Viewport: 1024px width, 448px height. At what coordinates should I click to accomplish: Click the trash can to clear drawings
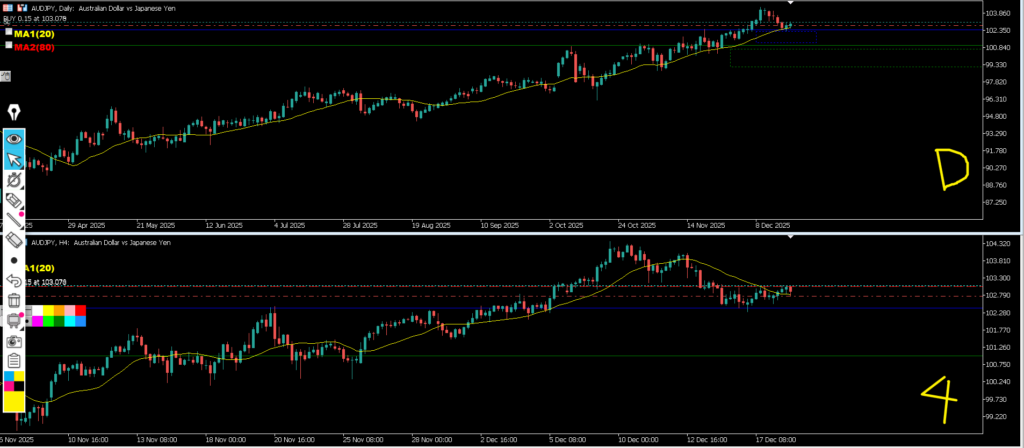click(15, 300)
